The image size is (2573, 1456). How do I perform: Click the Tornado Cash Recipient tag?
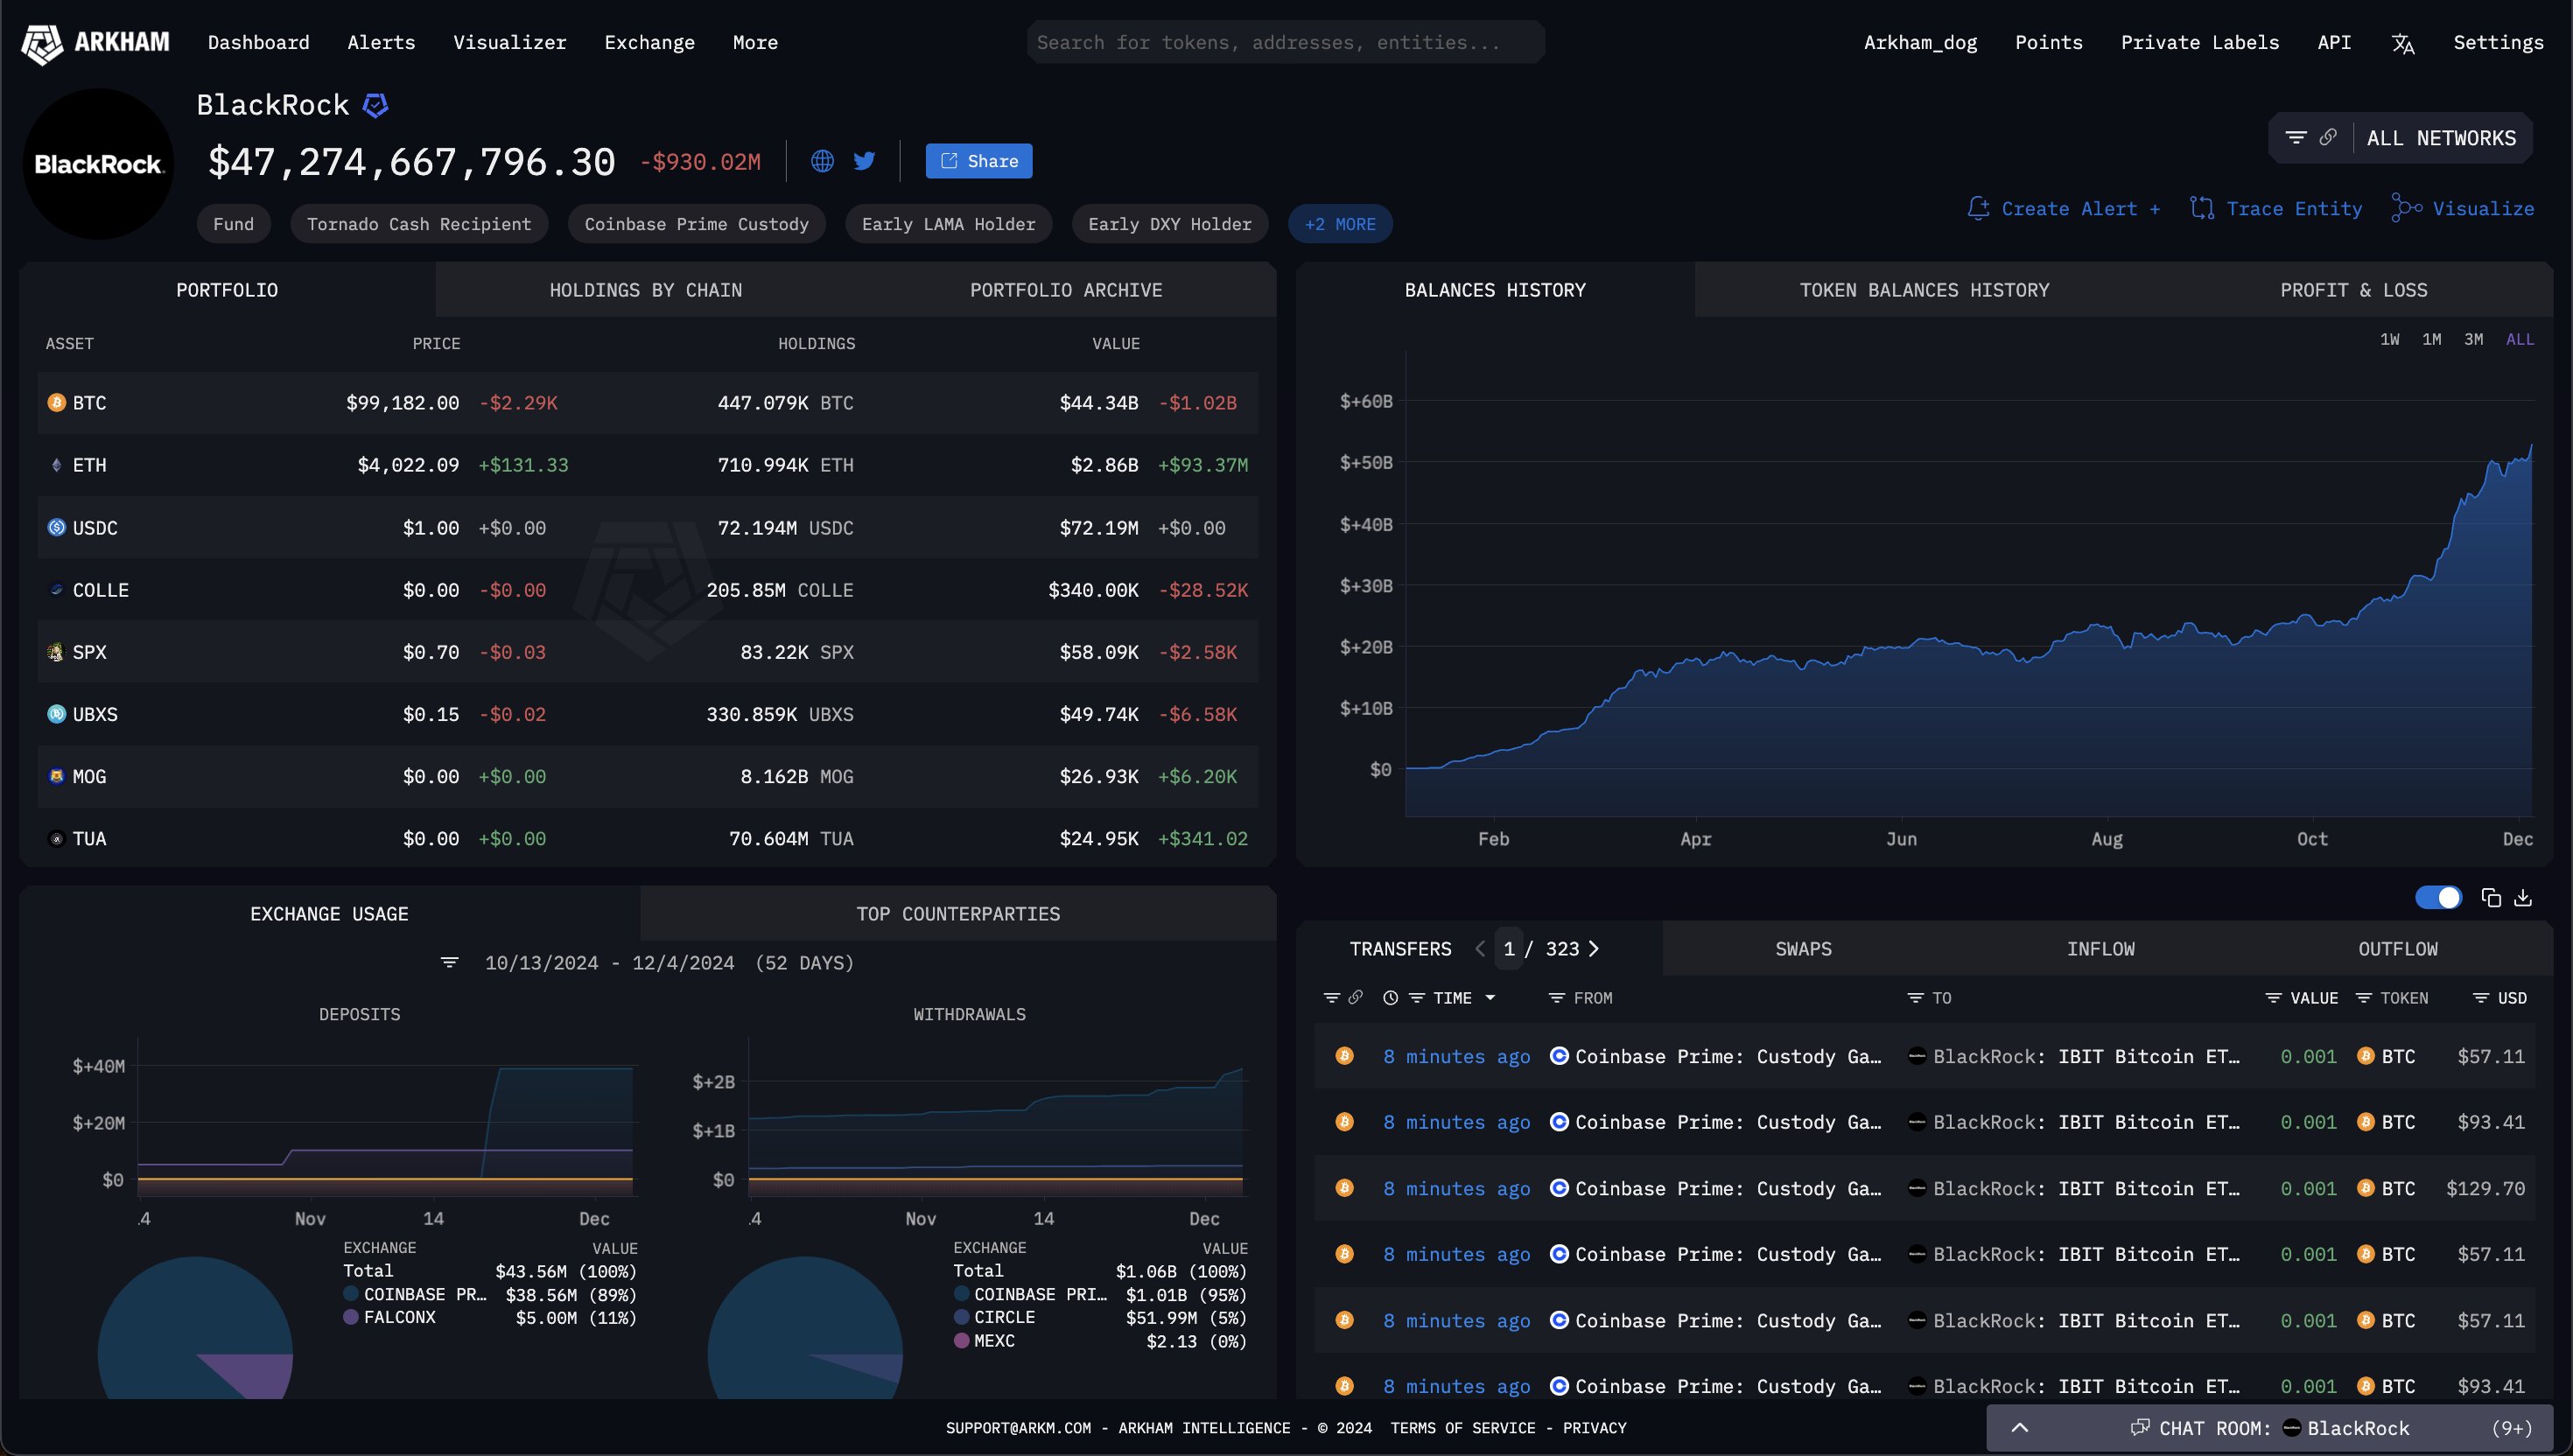coord(419,224)
